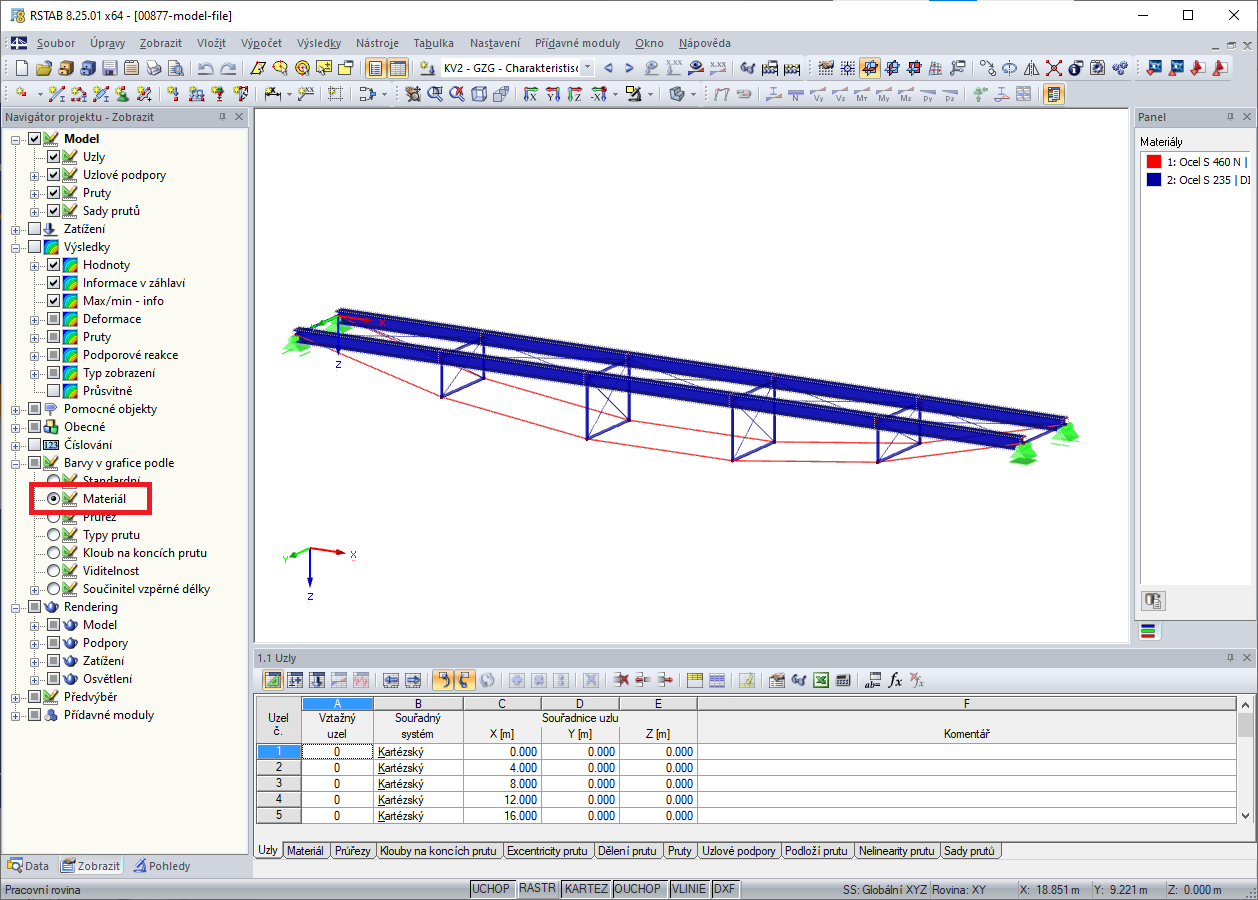Image resolution: width=1258 pixels, height=900 pixels.
Task: Toggle the project navigator panel icon
Action: (x=375, y=68)
